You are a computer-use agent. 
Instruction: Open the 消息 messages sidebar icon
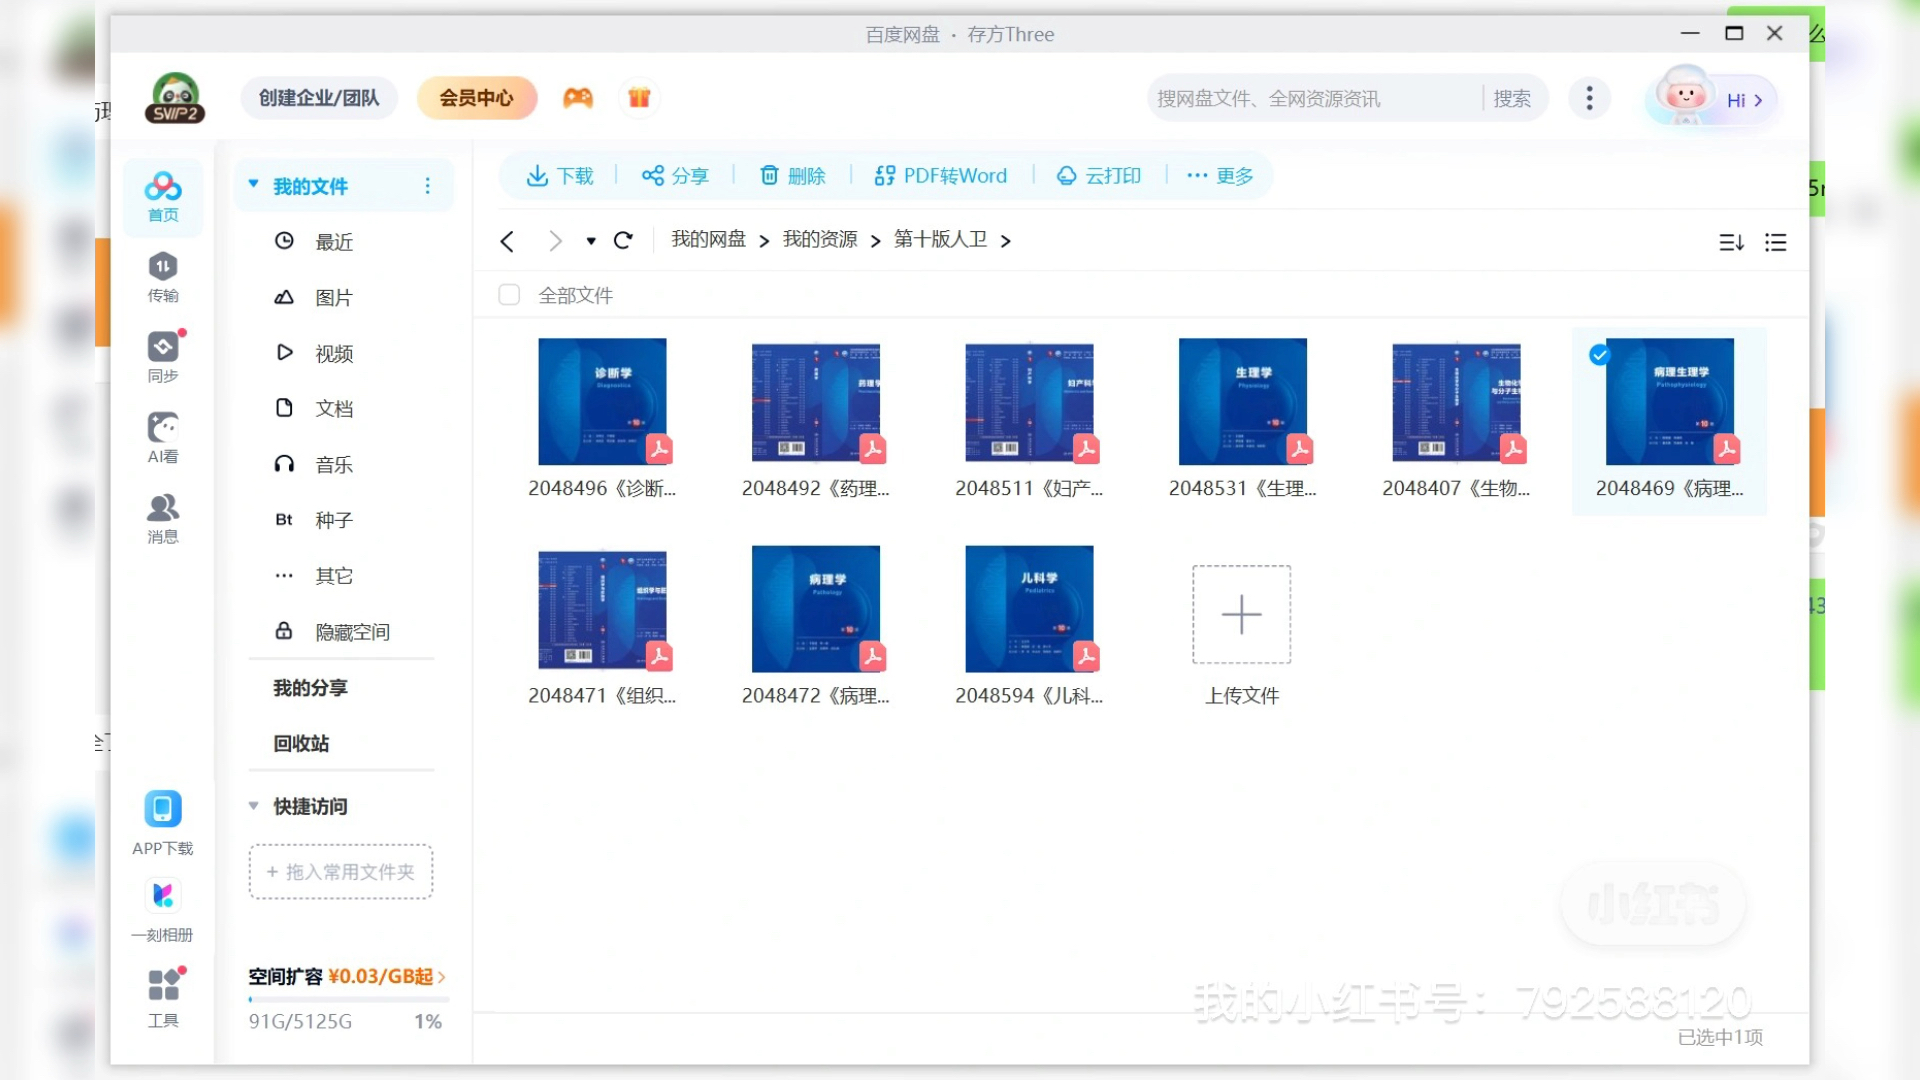[x=163, y=518]
